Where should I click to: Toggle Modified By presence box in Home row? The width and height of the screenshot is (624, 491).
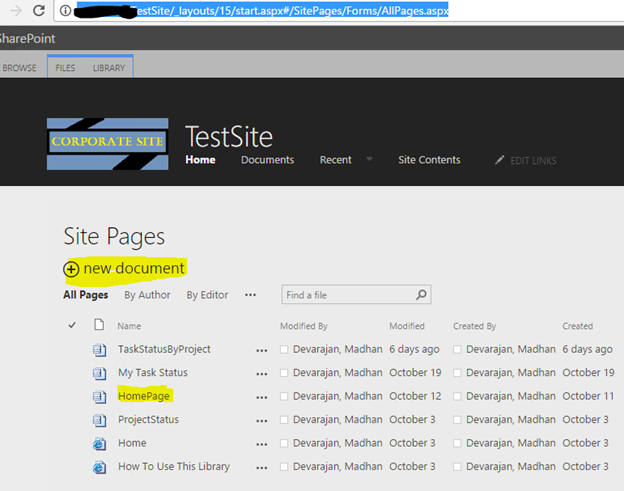pos(284,443)
